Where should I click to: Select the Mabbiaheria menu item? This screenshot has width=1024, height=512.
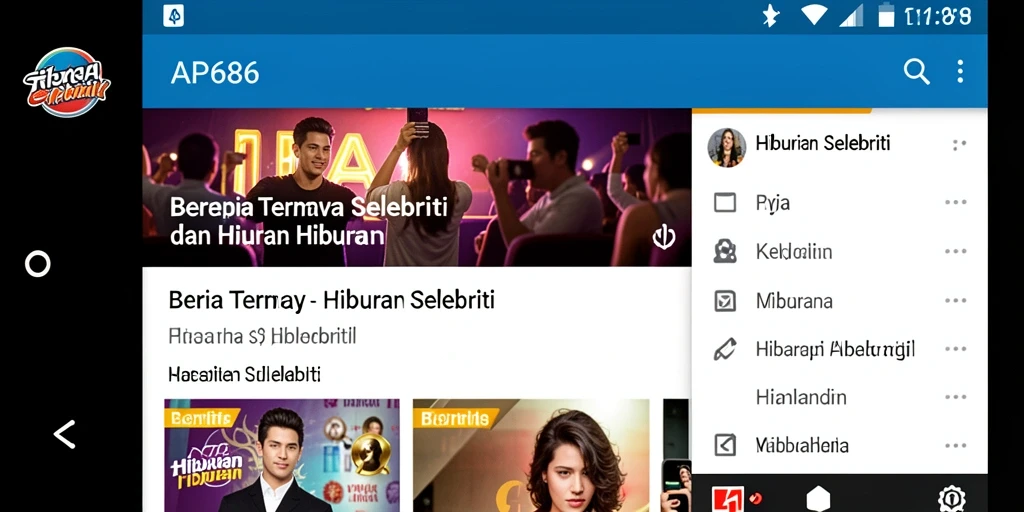[839, 446]
